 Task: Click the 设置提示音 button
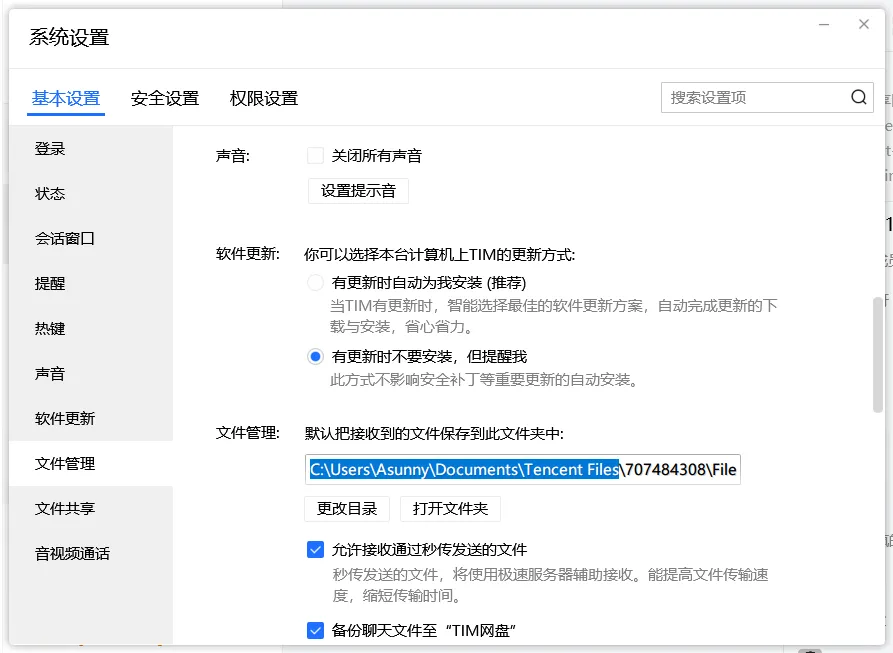click(358, 191)
